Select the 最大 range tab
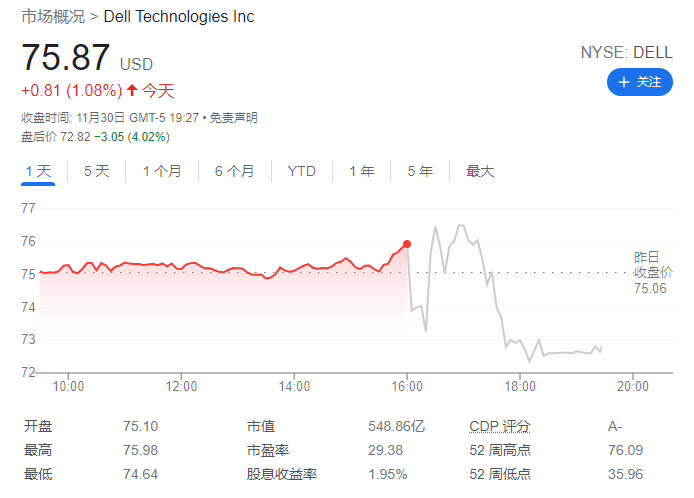Image resolution: width=694 pixels, height=498 pixels. [x=480, y=171]
